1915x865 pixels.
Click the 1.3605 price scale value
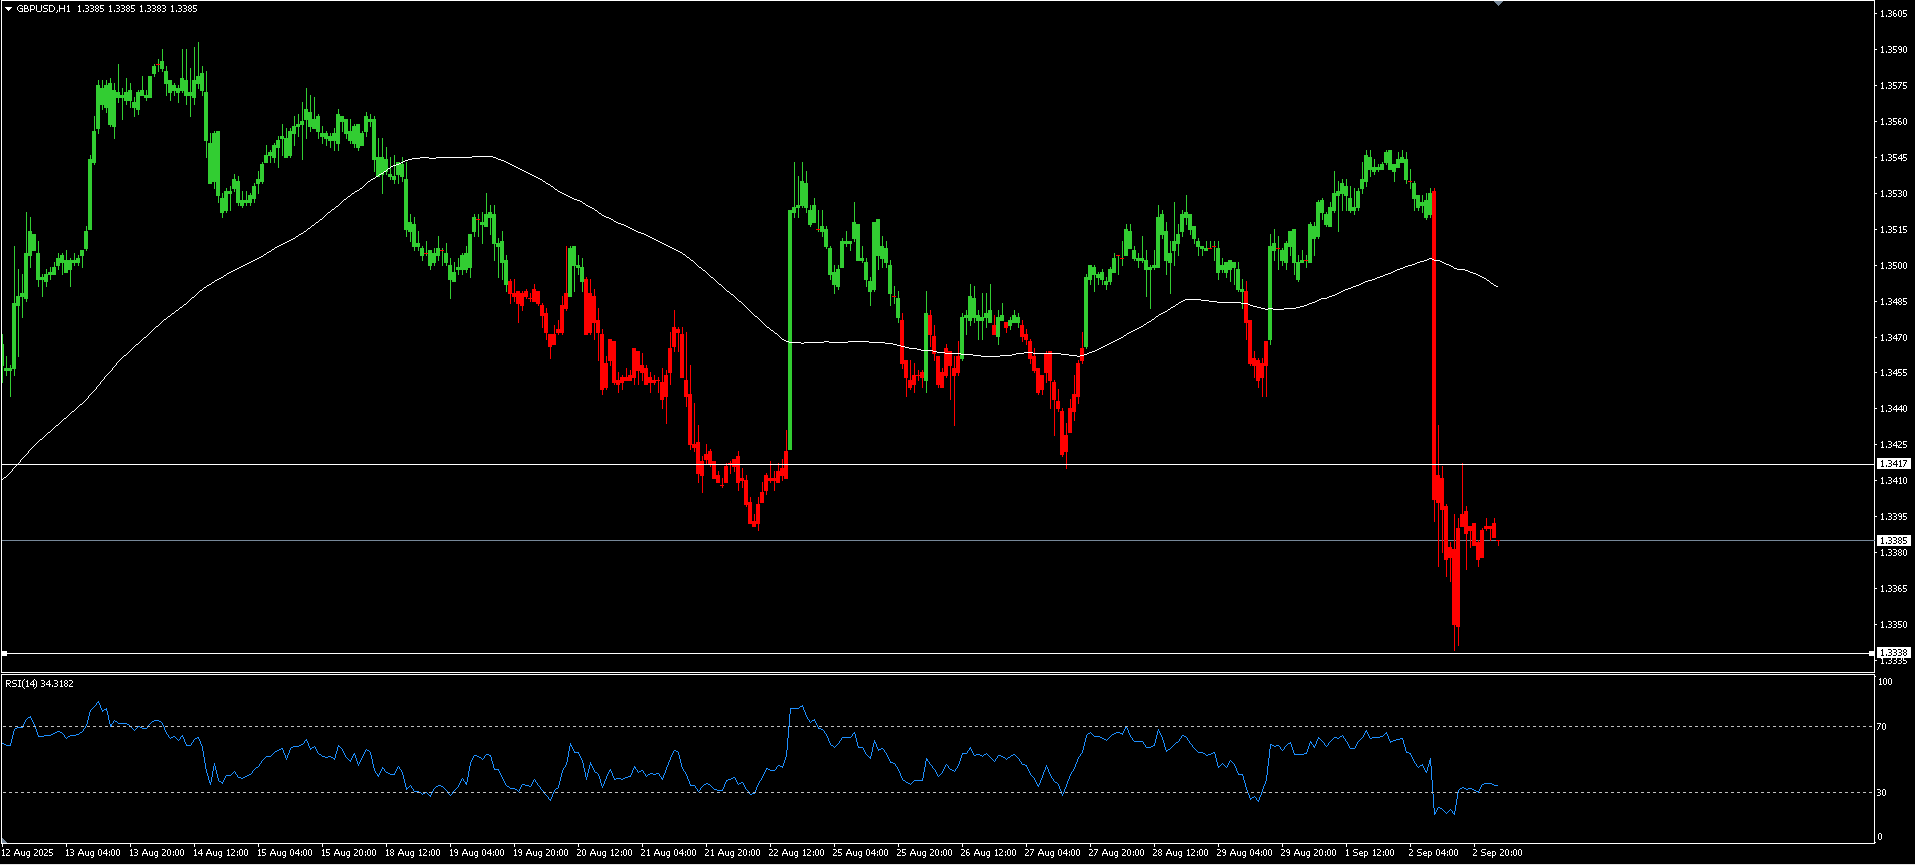click(1893, 14)
